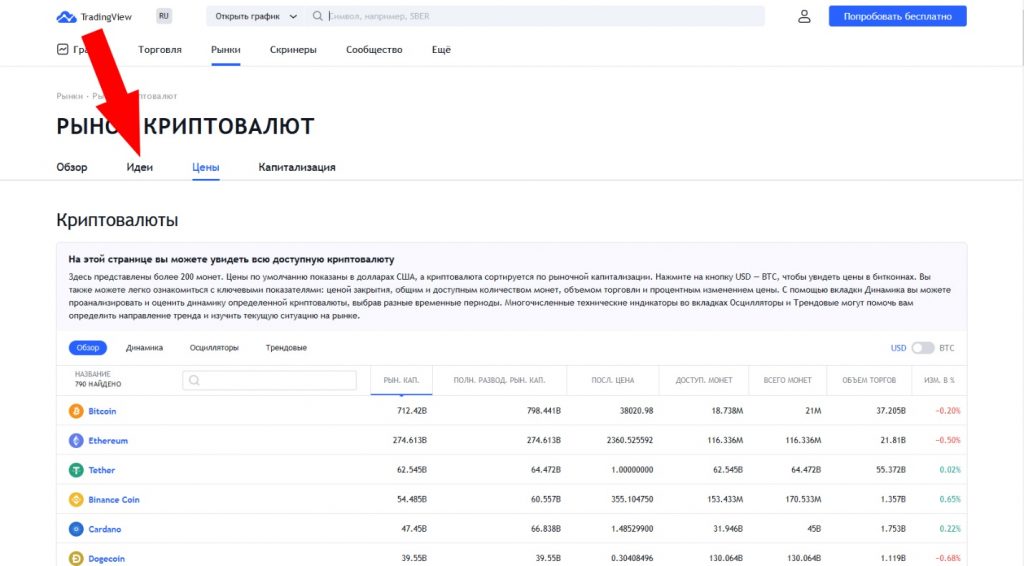Select the Цены tab
This screenshot has height=566, width=1024.
[206, 167]
